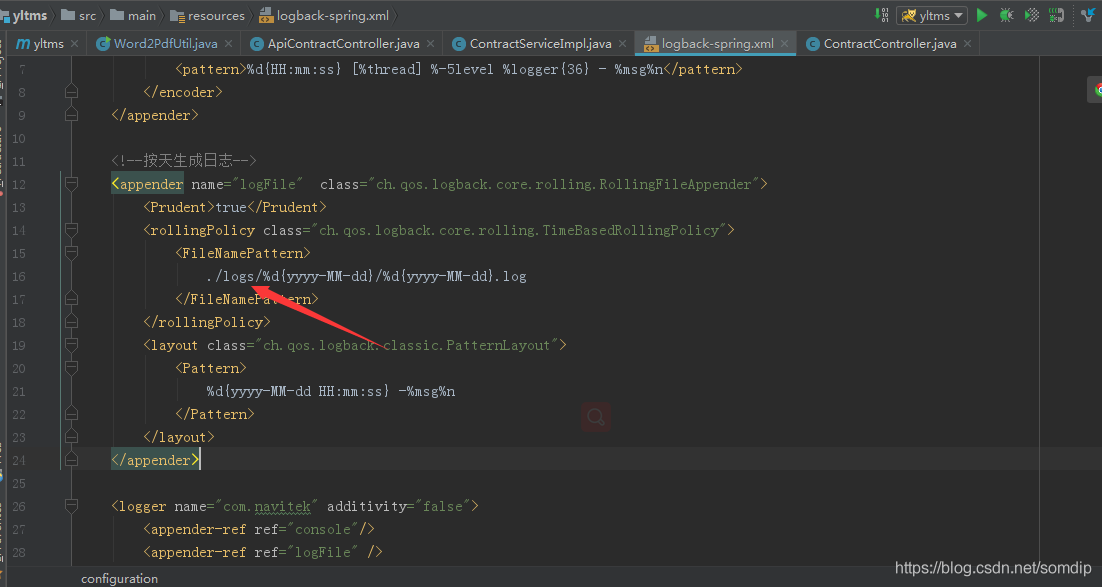Image resolution: width=1102 pixels, height=587 pixels.
Task: Click the faint search magnifier overlay icon
Action: click(596, 417)
